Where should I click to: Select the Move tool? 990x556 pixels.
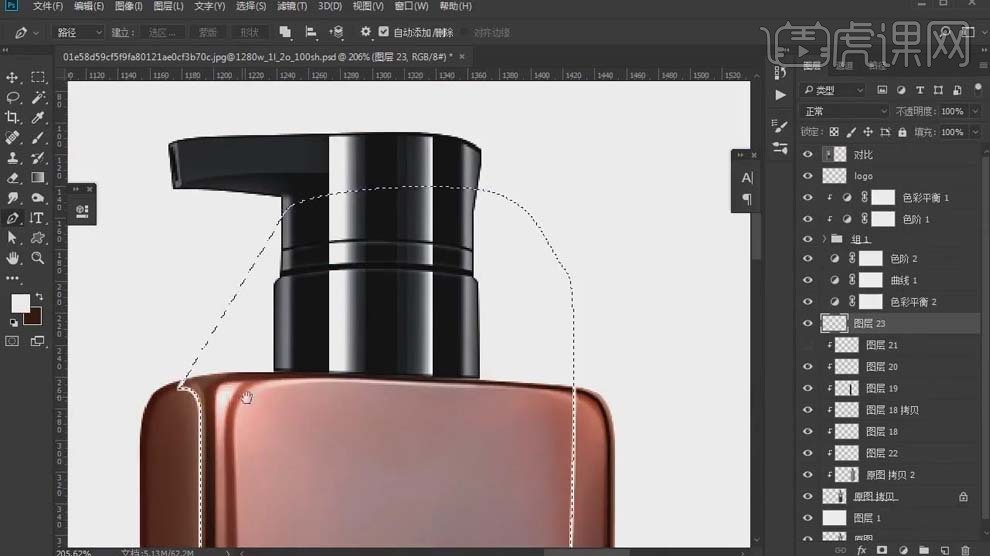pos(13,78)
